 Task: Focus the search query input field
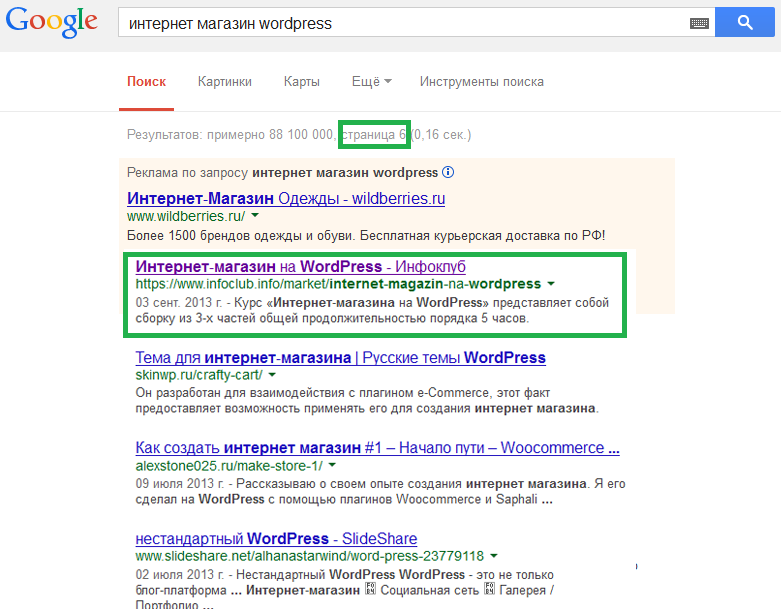coord(403,23)
